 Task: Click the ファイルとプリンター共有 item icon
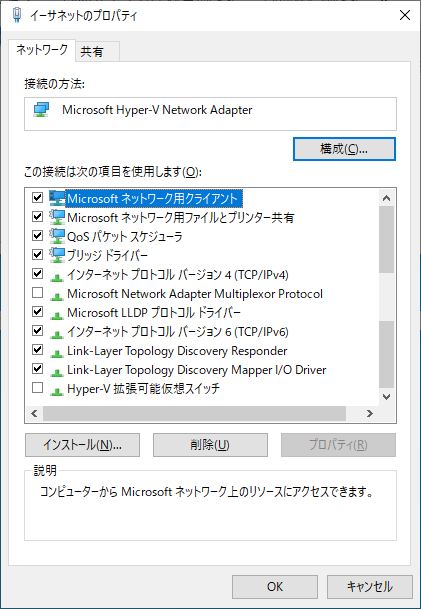(57, 217)
